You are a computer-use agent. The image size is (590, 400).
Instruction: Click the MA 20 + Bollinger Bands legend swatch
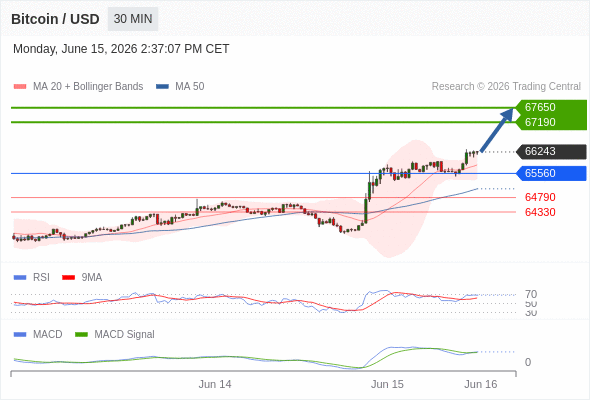(x=20, y=87)
